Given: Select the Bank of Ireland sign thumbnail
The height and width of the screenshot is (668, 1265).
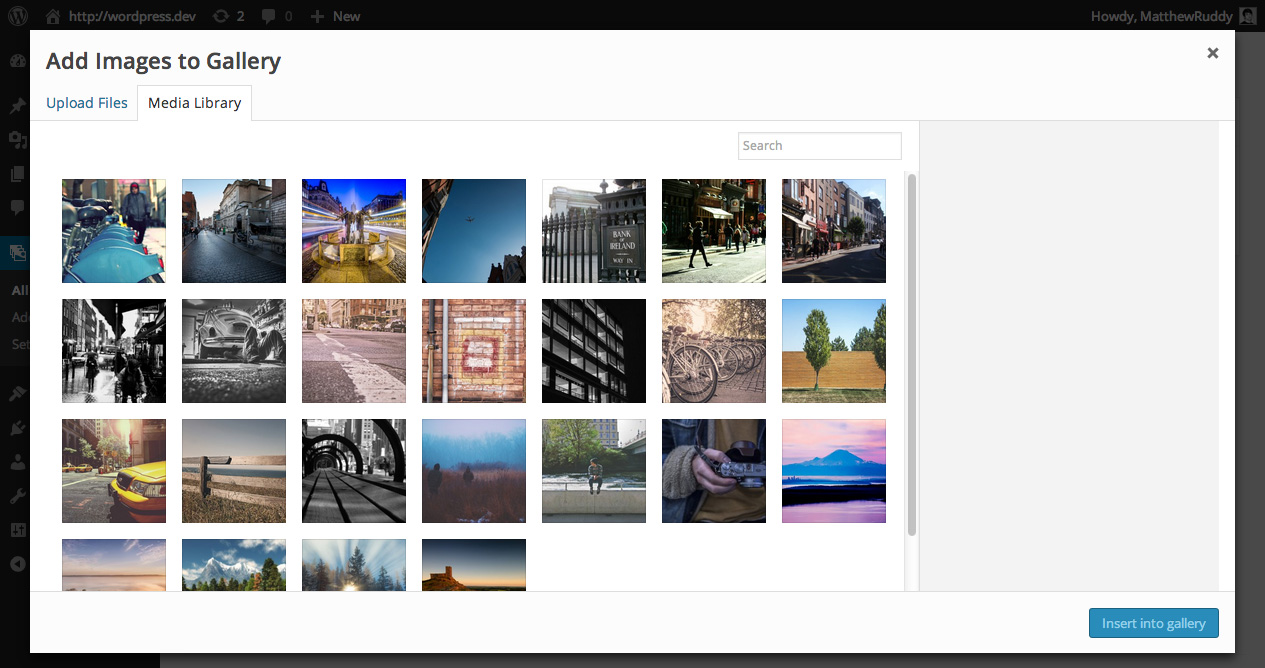Looking at the screenshot, I should (x=594, y=231).
